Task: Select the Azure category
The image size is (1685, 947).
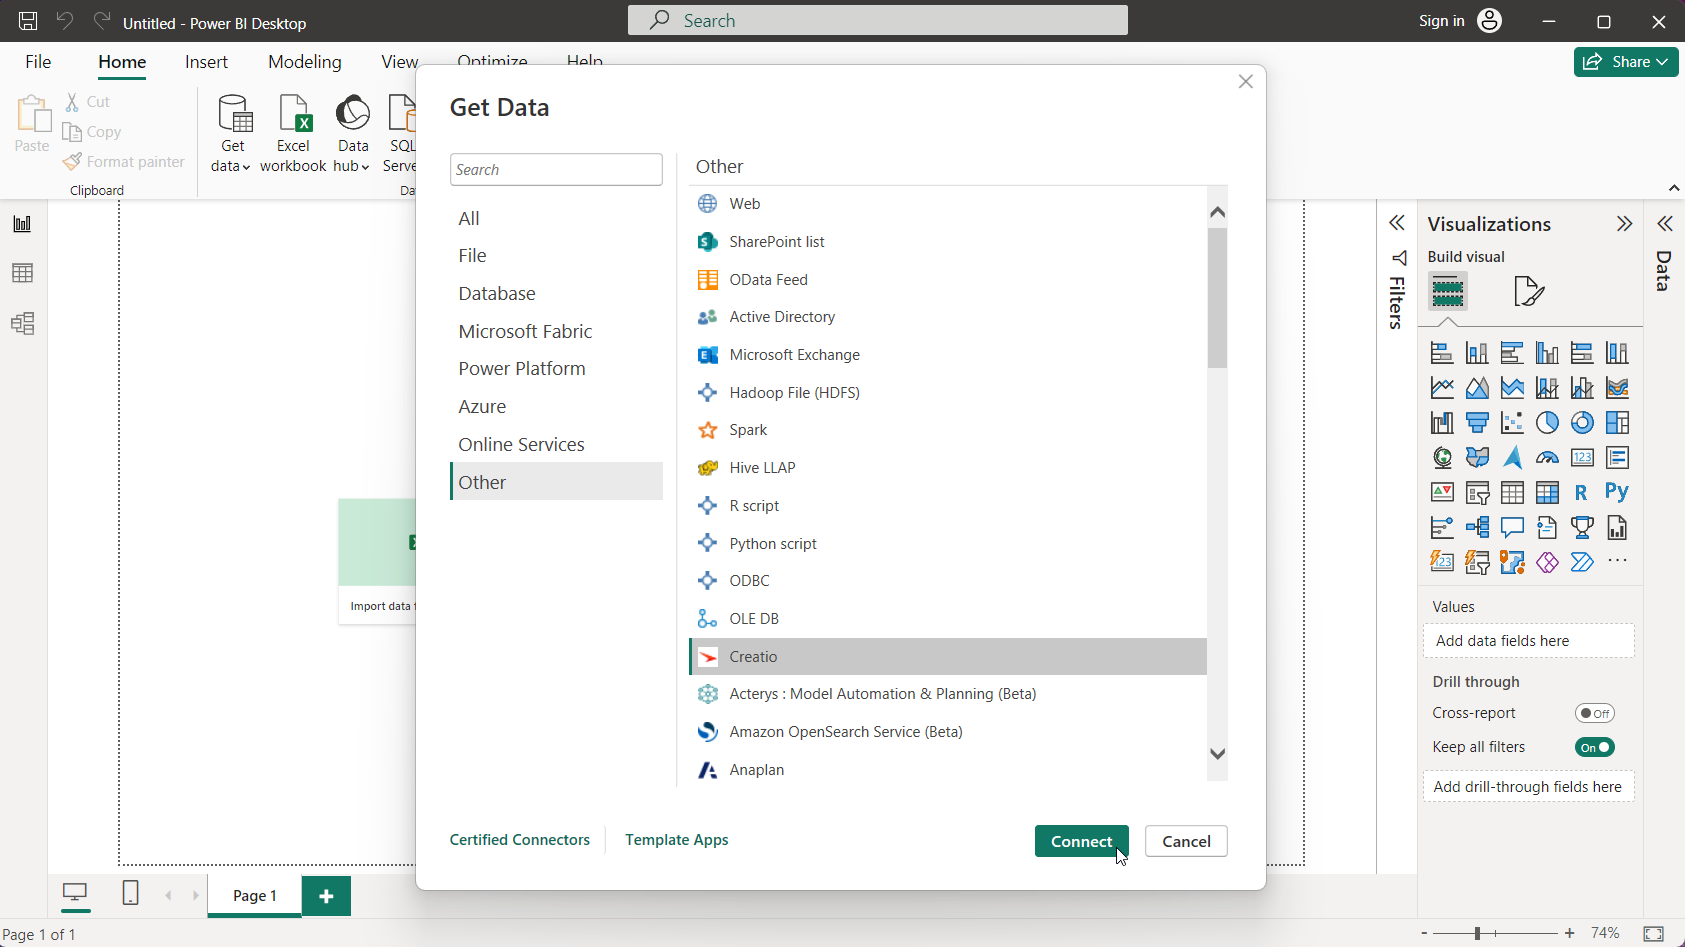Action: coord(556,407)
